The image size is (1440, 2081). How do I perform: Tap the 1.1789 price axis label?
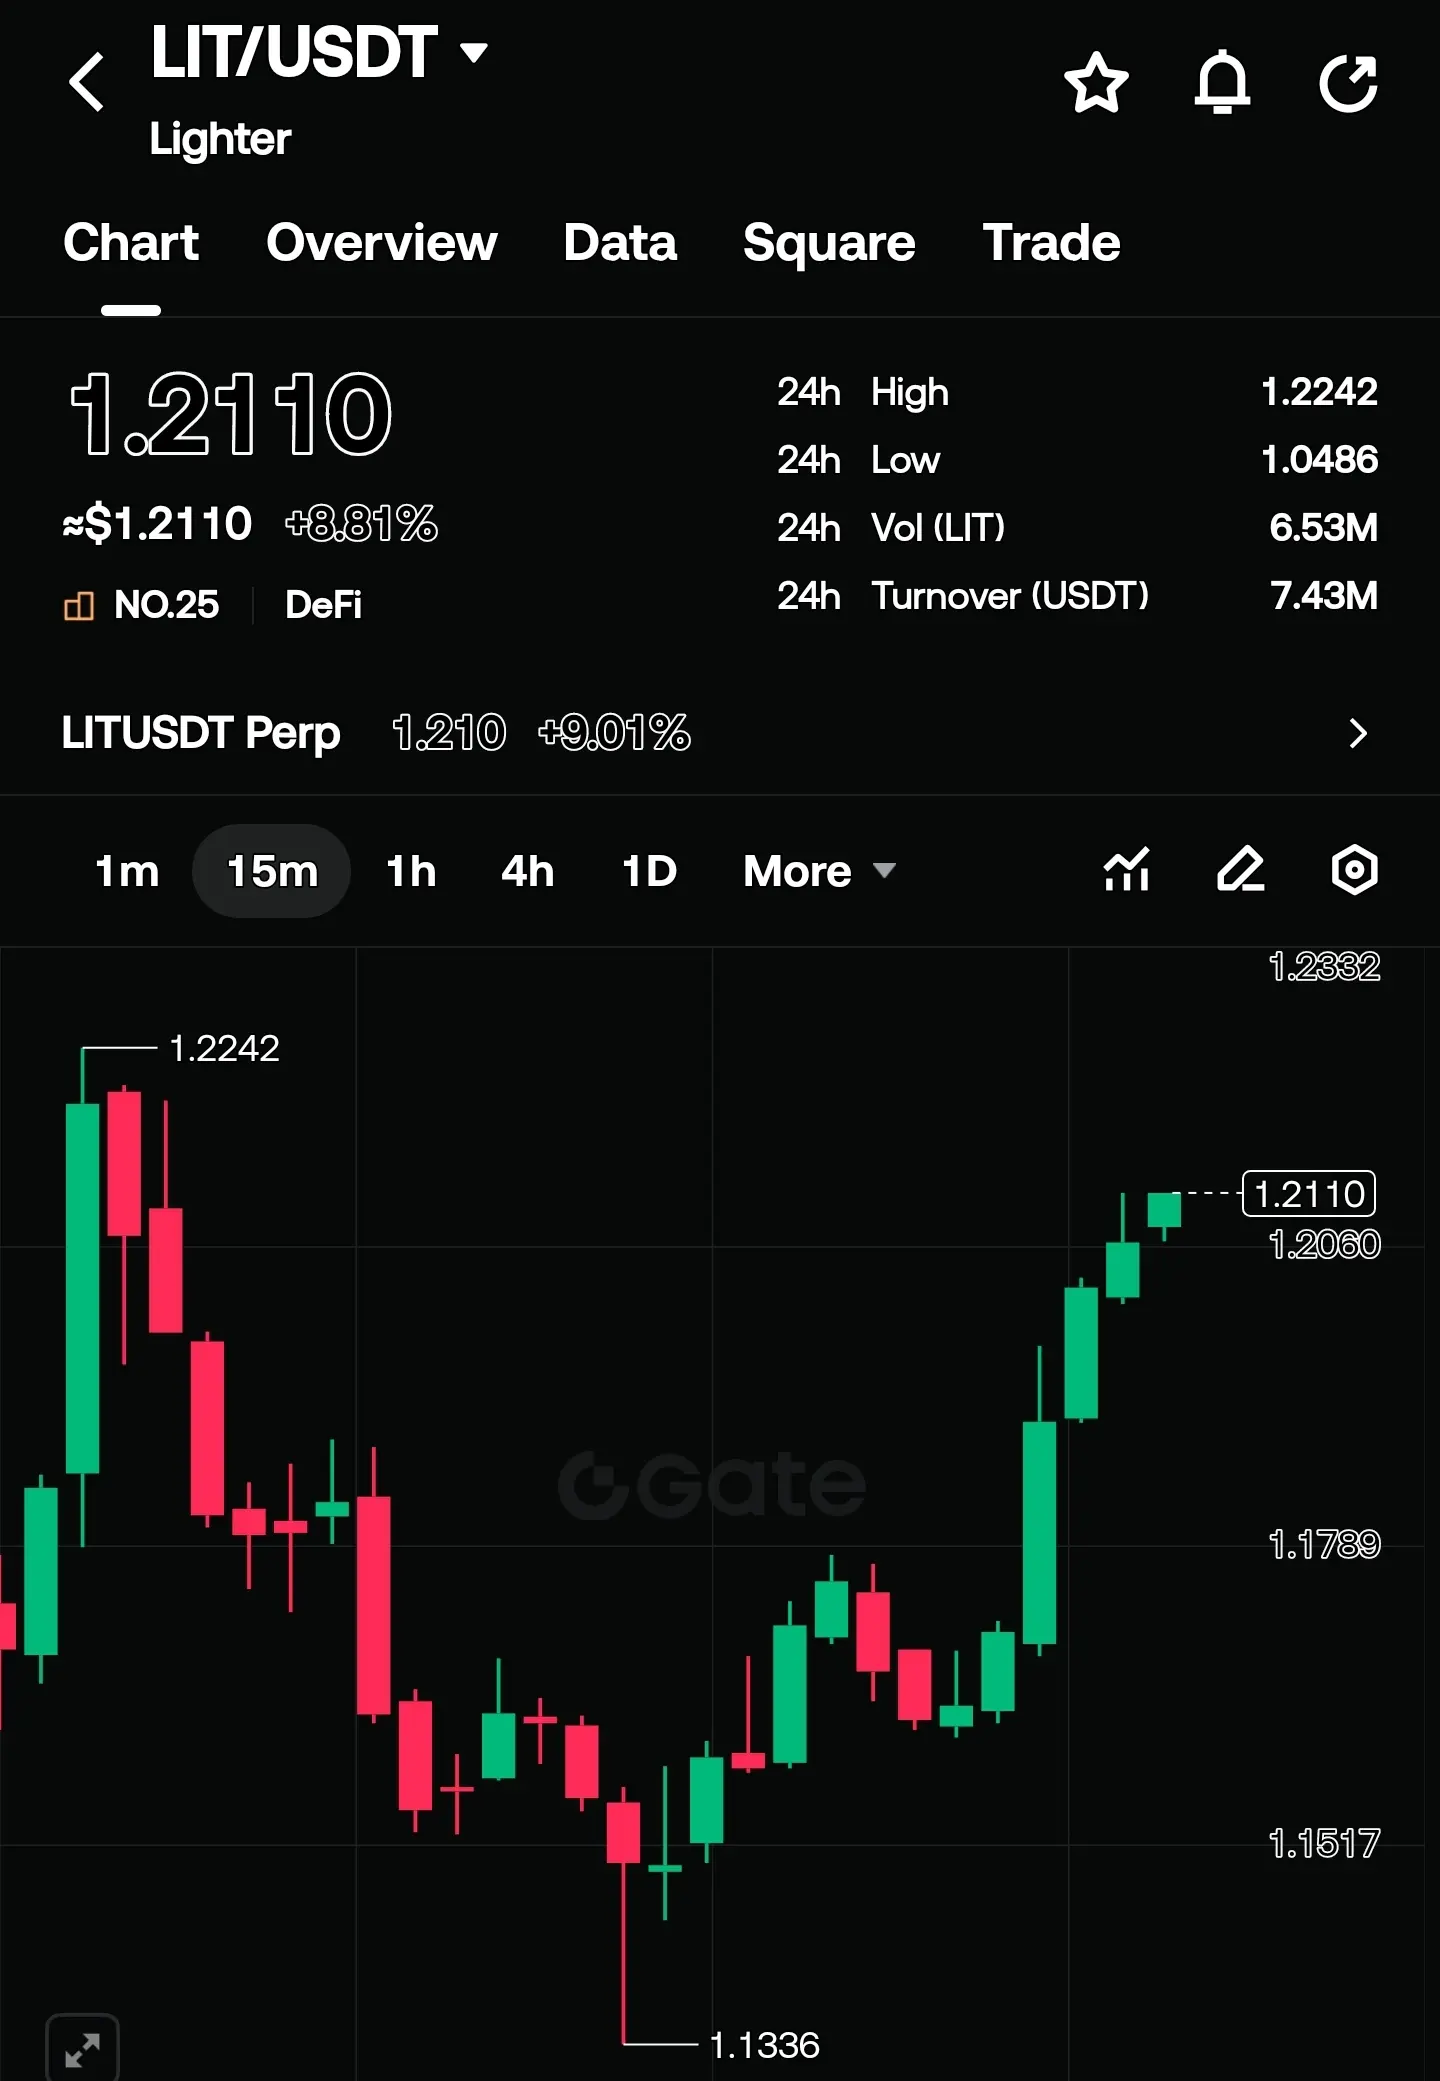click(1324, 1545)
